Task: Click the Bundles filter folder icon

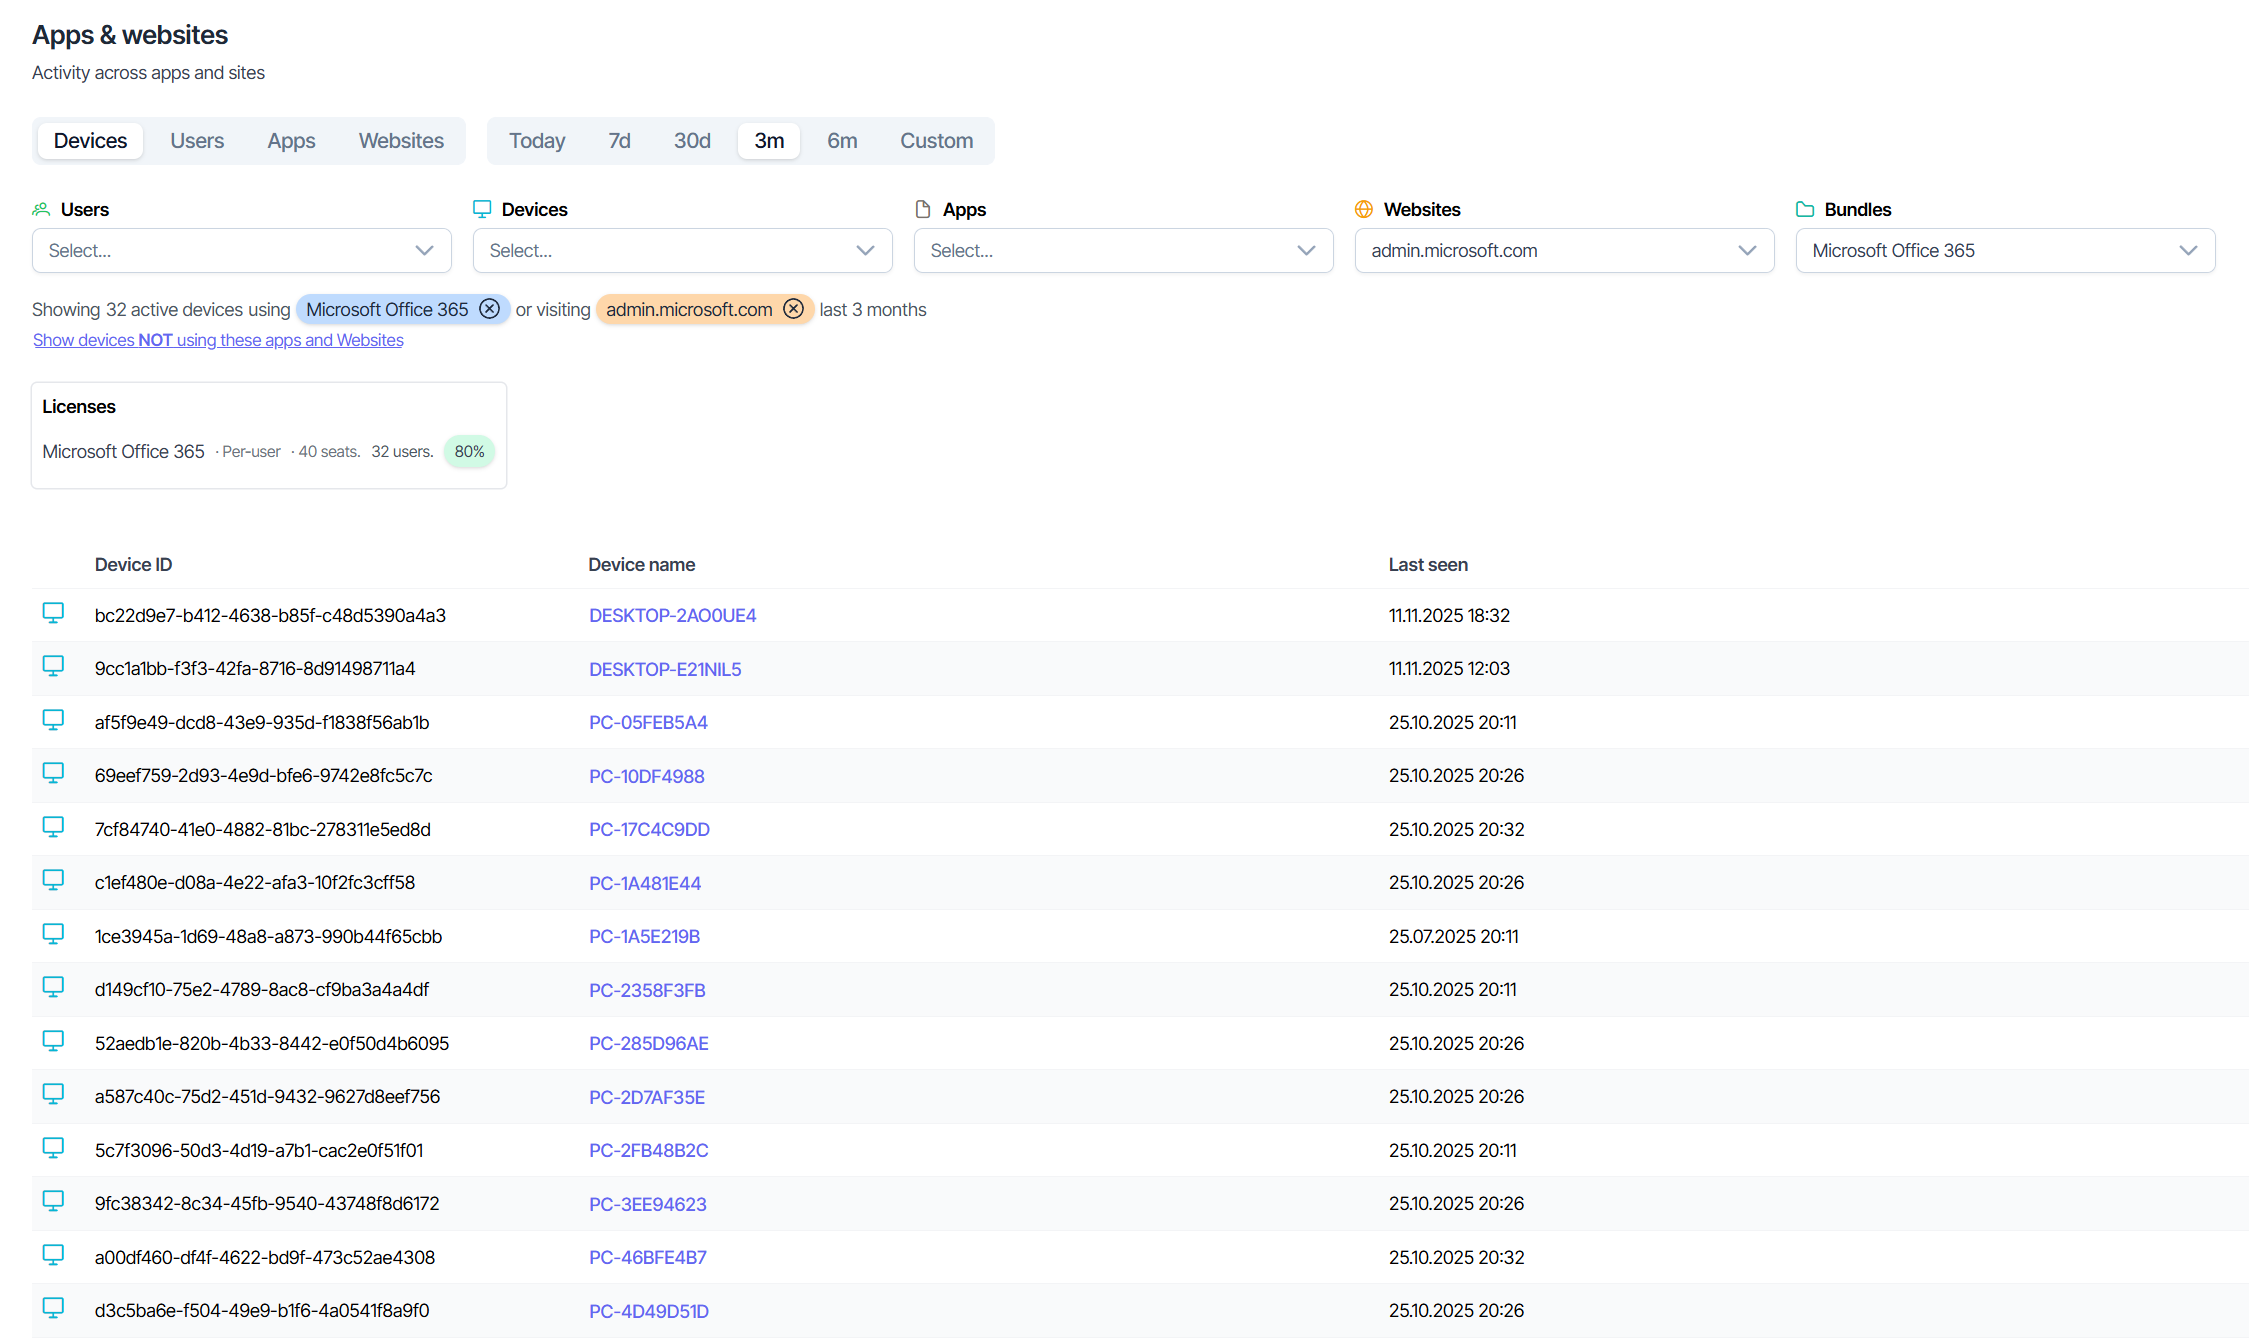Action: 1805,209
